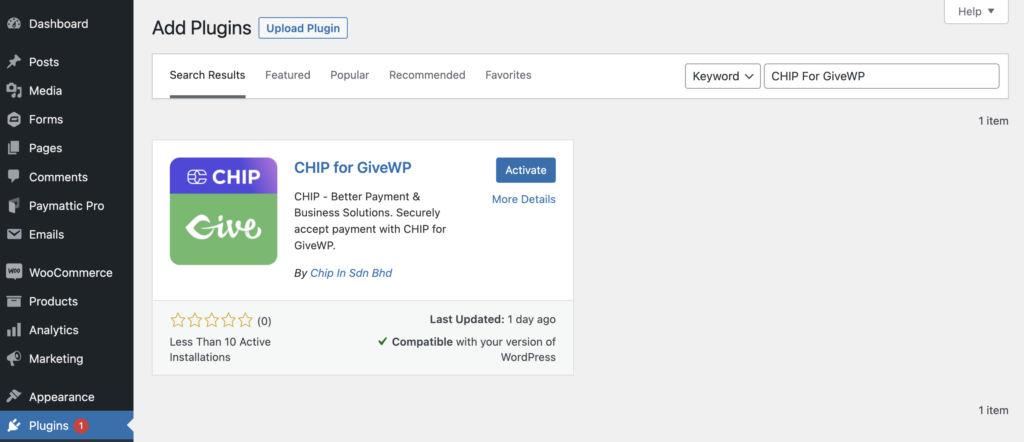Viewport: 1024px width, 442px height.
Task: Click the Plugins plug icon
Action: 14,426
